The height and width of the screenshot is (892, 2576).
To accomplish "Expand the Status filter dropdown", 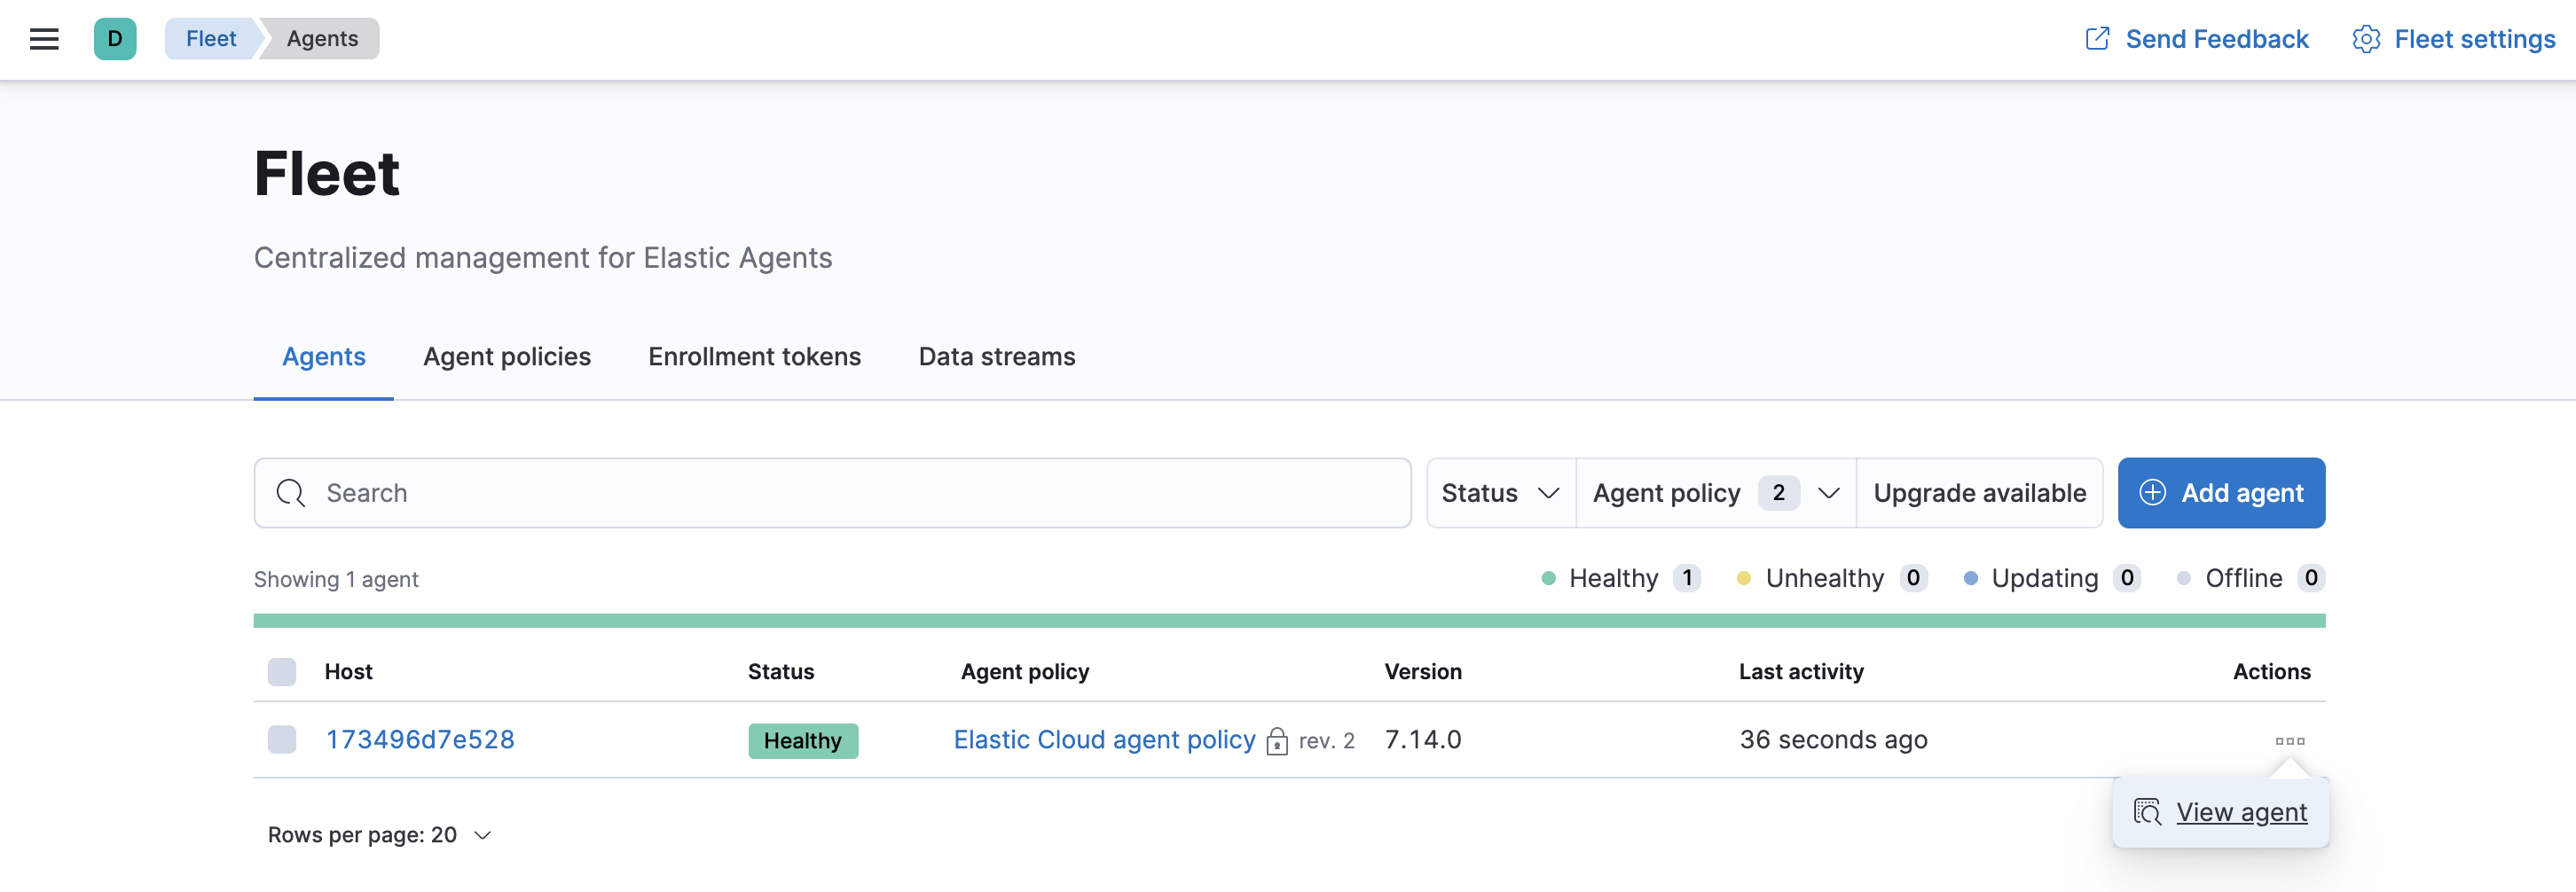I will click(1500, 493).
